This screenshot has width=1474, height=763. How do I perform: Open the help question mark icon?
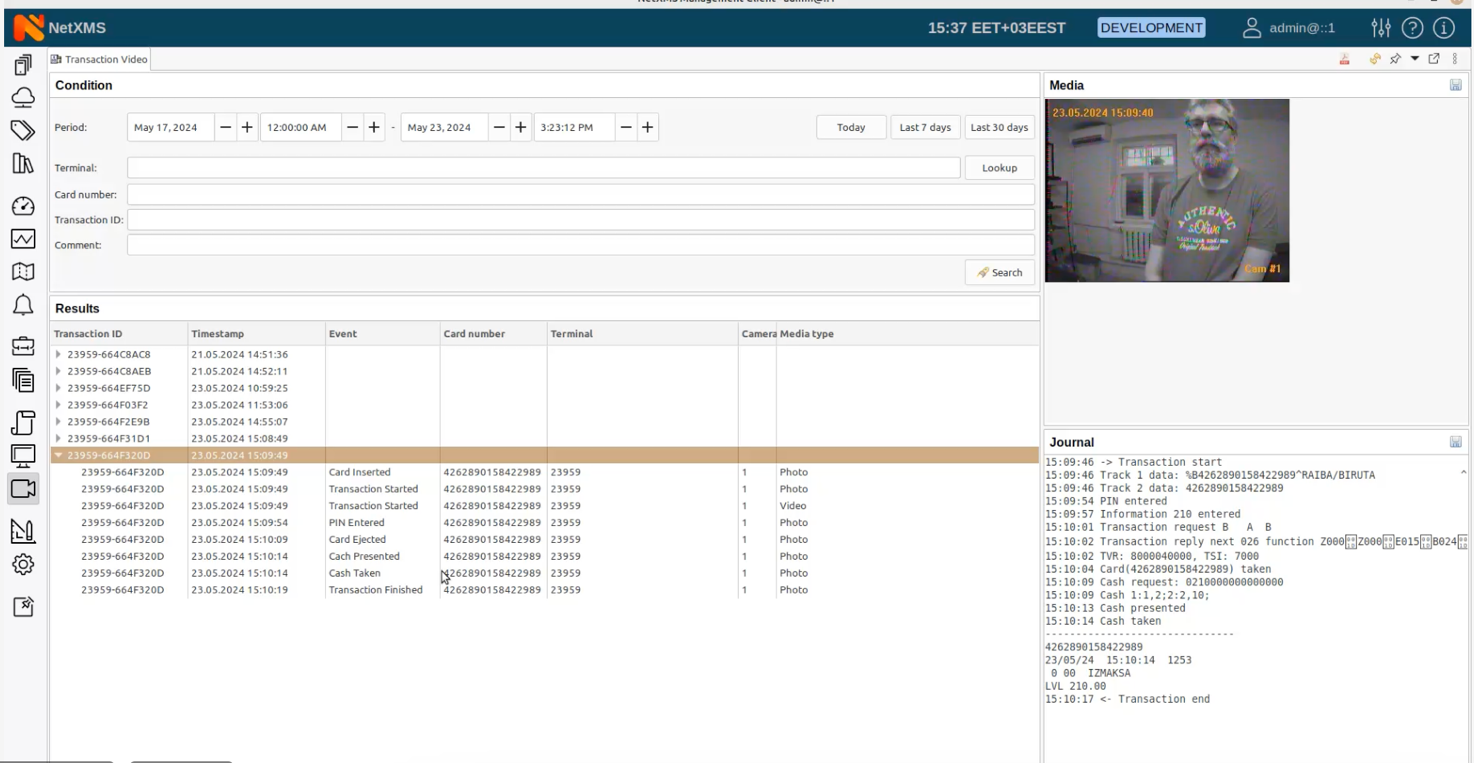pyautogui.click(x=1412, y=28)
